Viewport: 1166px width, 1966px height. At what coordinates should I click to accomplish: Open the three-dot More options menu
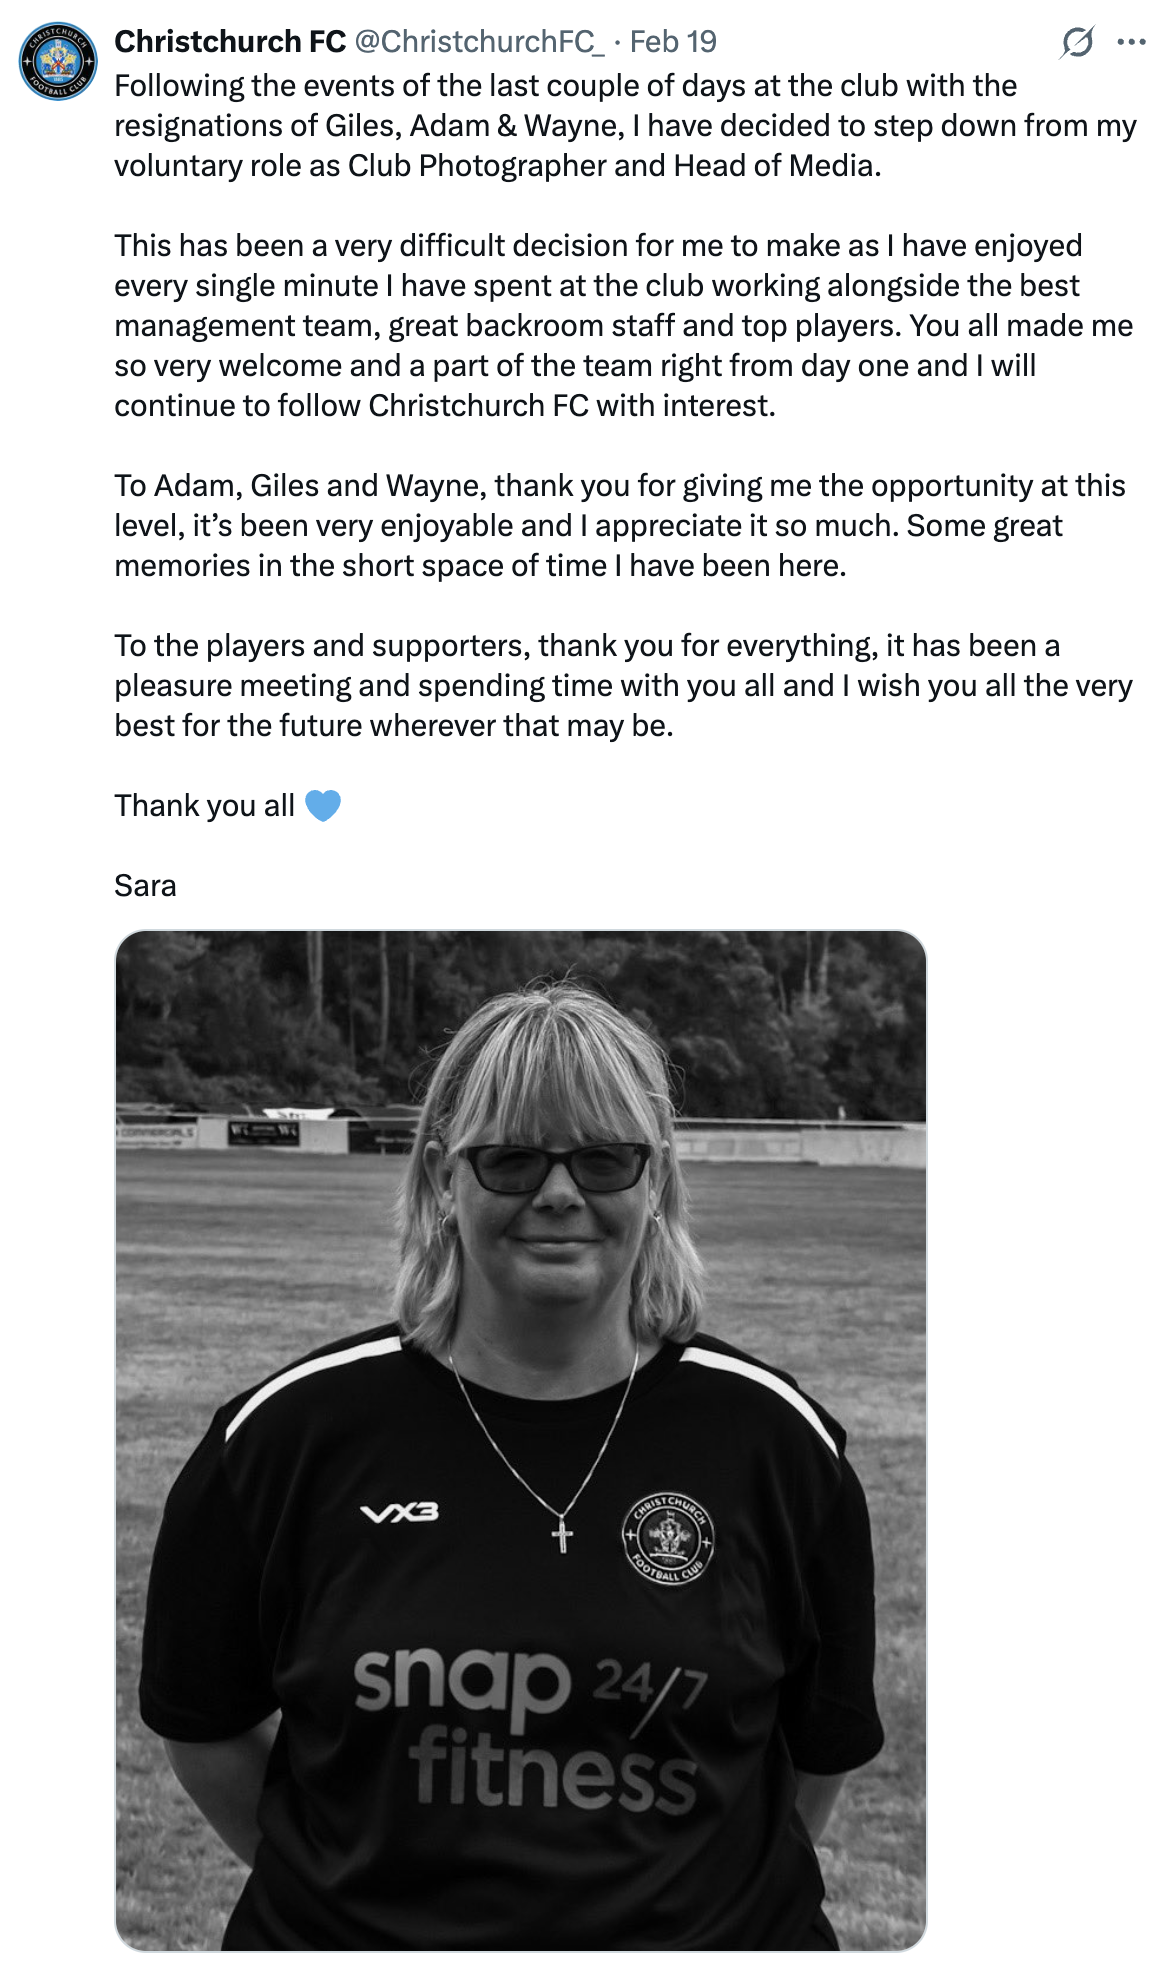[x=1131, y=42]
